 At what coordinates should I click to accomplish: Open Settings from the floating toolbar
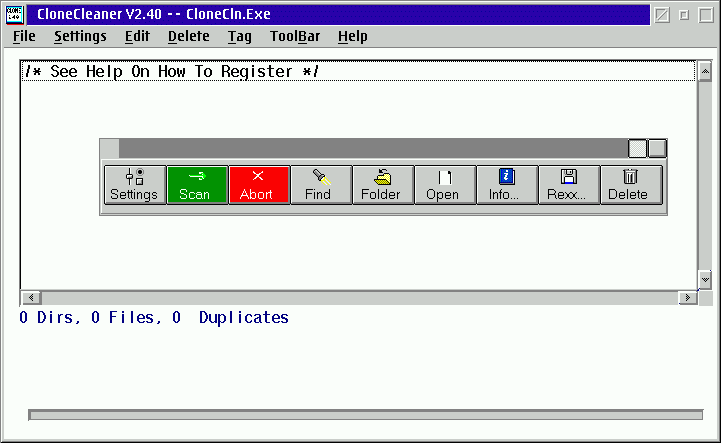click(135, 185)
